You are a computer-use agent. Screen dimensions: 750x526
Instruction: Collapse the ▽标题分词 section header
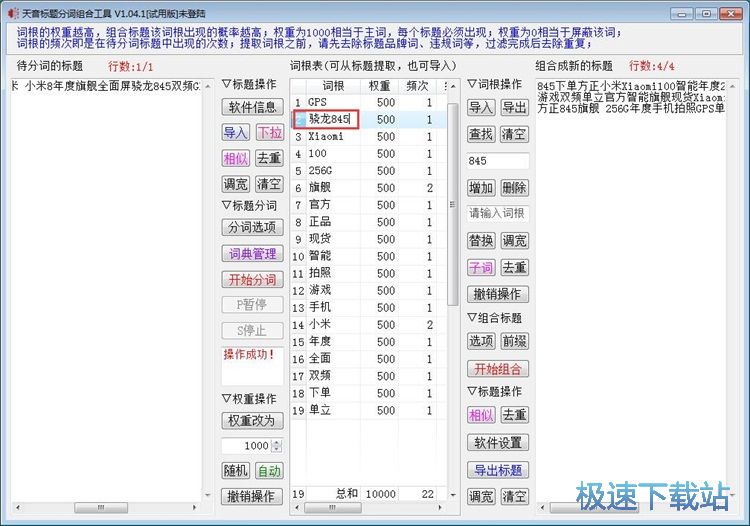point(249,206)
